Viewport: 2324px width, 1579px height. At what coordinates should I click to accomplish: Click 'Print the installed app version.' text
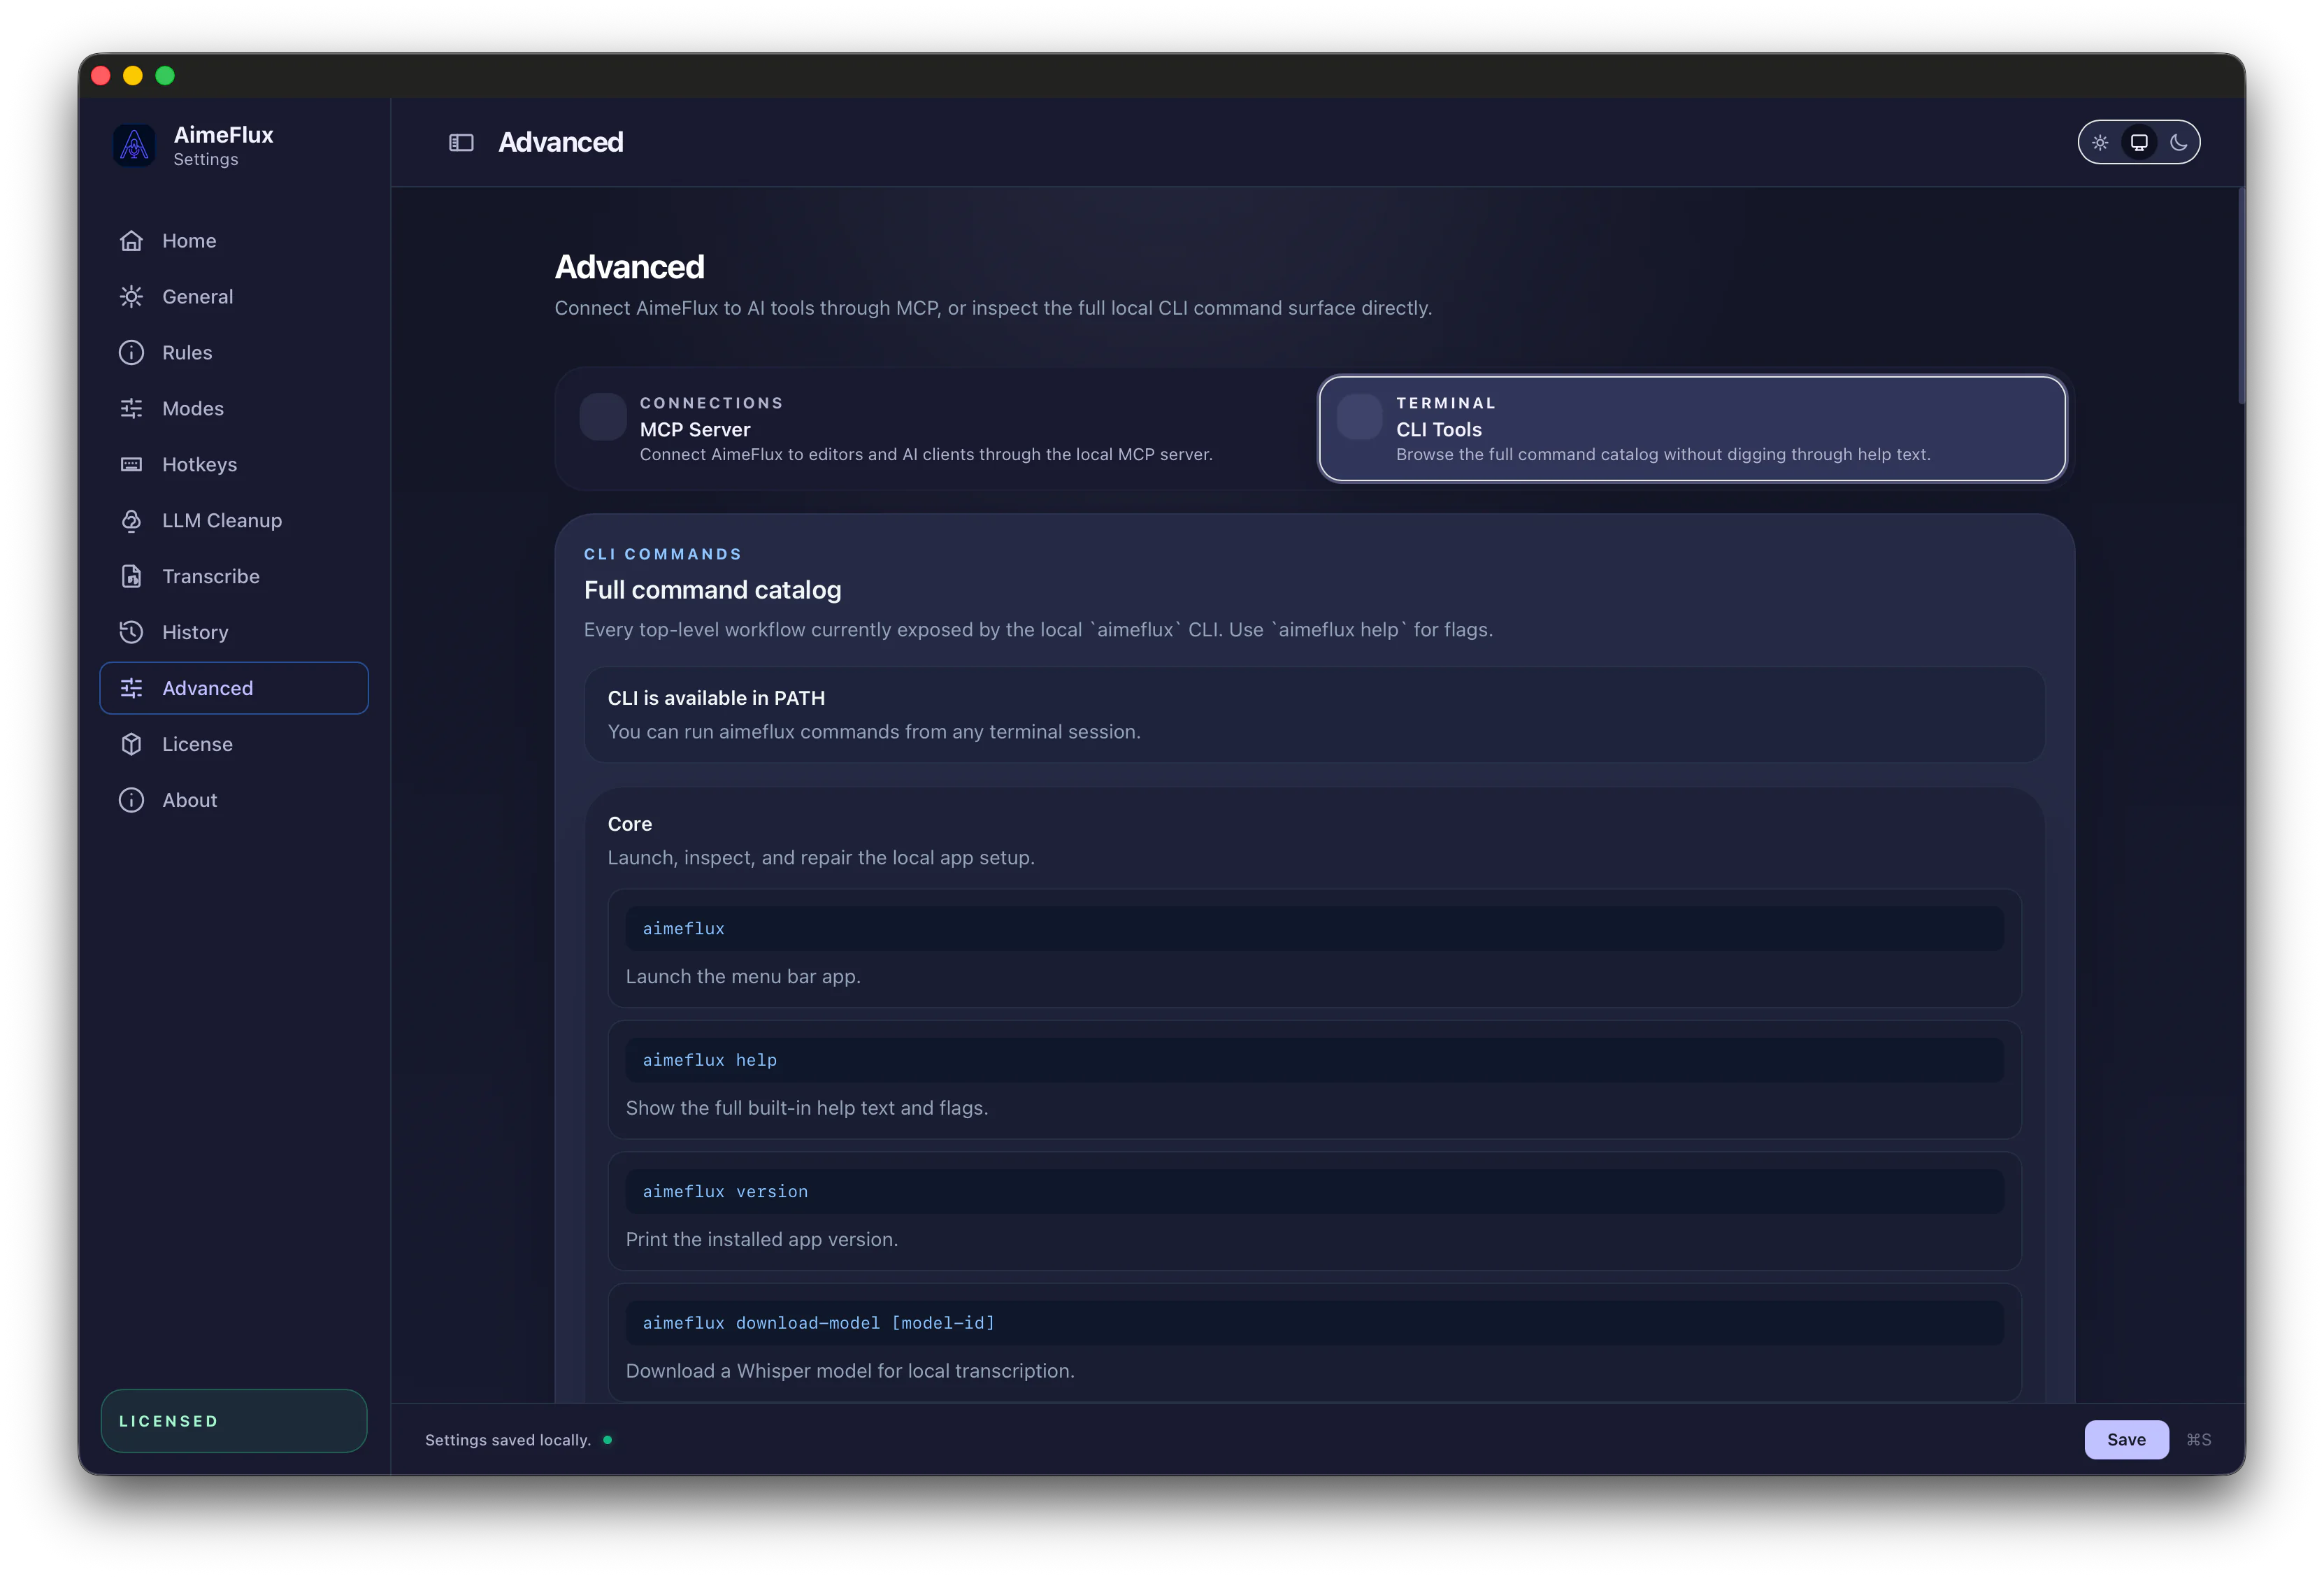coord(762,1240)
